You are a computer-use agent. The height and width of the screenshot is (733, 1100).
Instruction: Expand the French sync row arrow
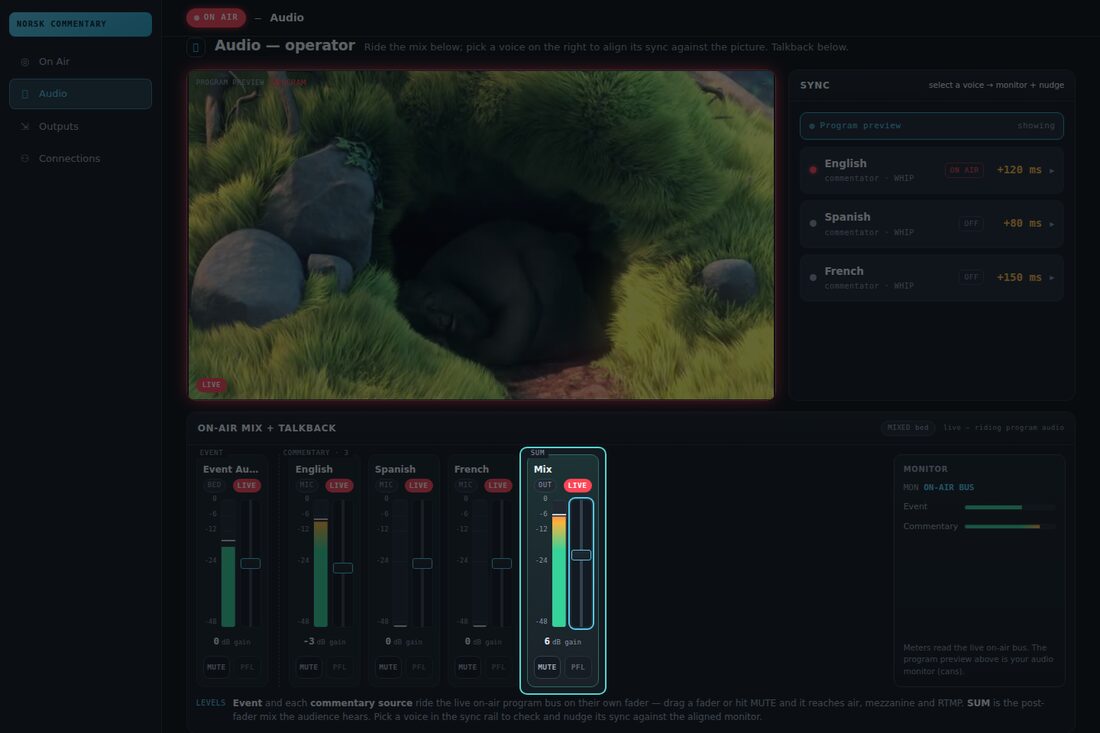click(x=1052, y=278)
